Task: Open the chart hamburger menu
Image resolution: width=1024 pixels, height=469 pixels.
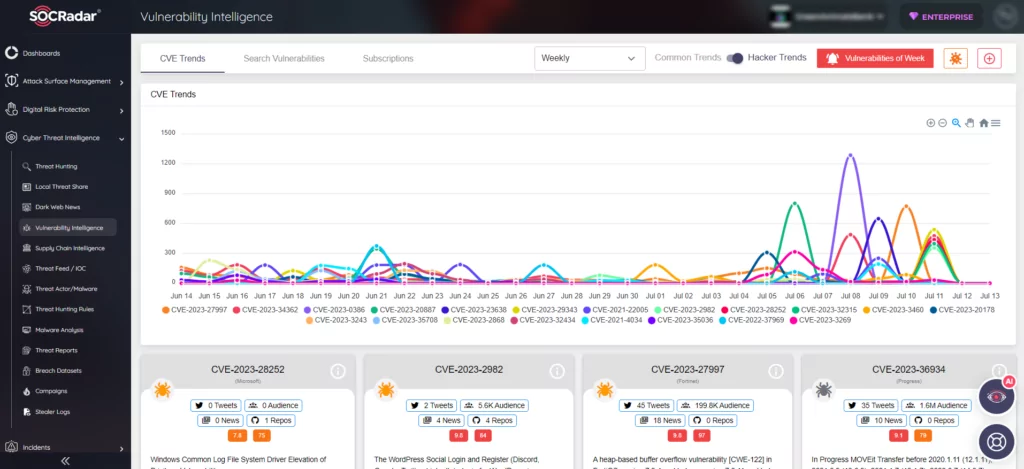Action: pos(995,123)
